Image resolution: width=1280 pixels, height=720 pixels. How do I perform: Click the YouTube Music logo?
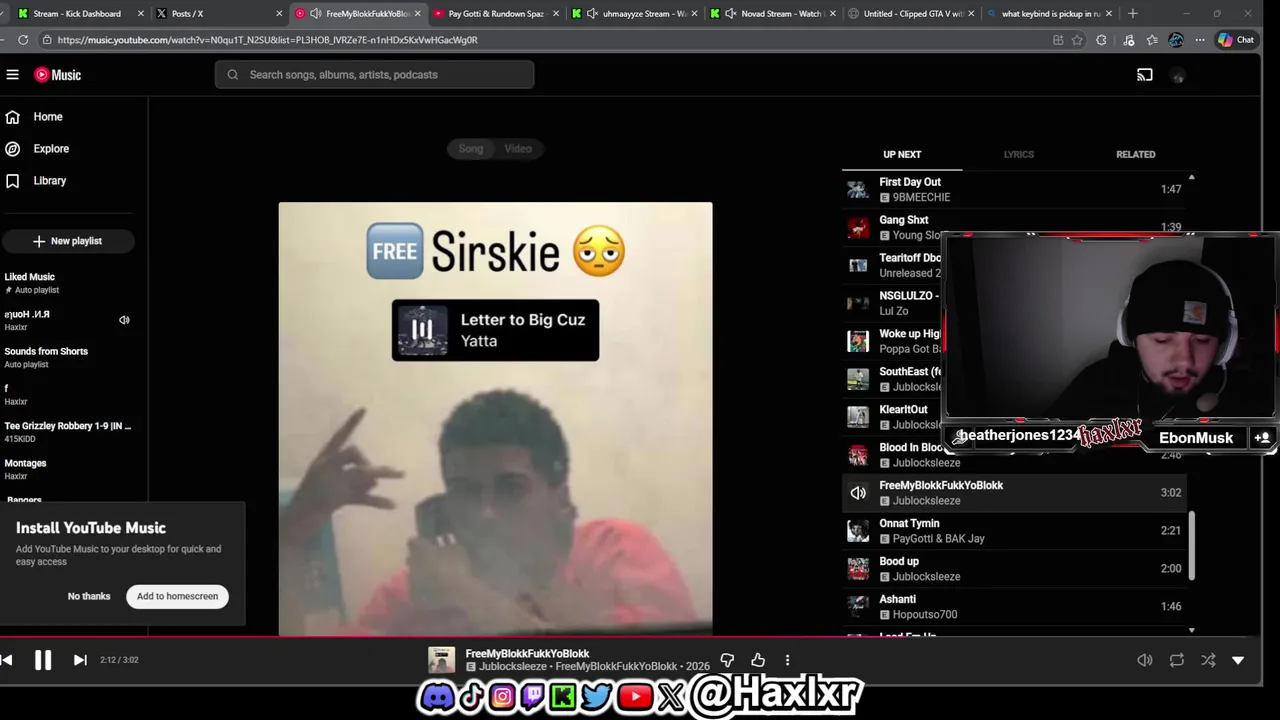pyautogui.click(x=57, y=75)
